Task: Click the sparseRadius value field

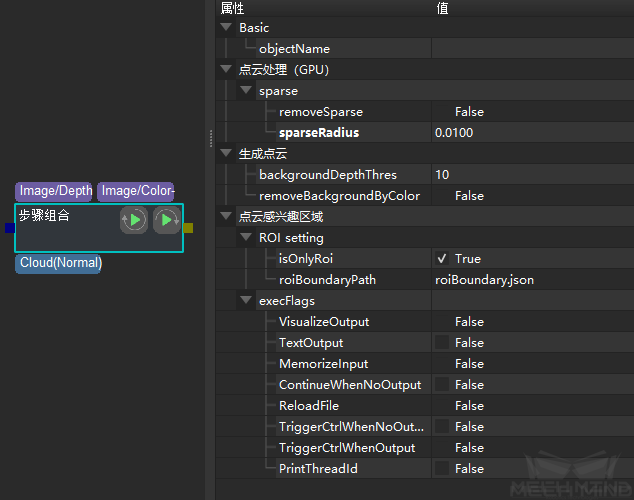Action: (x=530, y=133)
